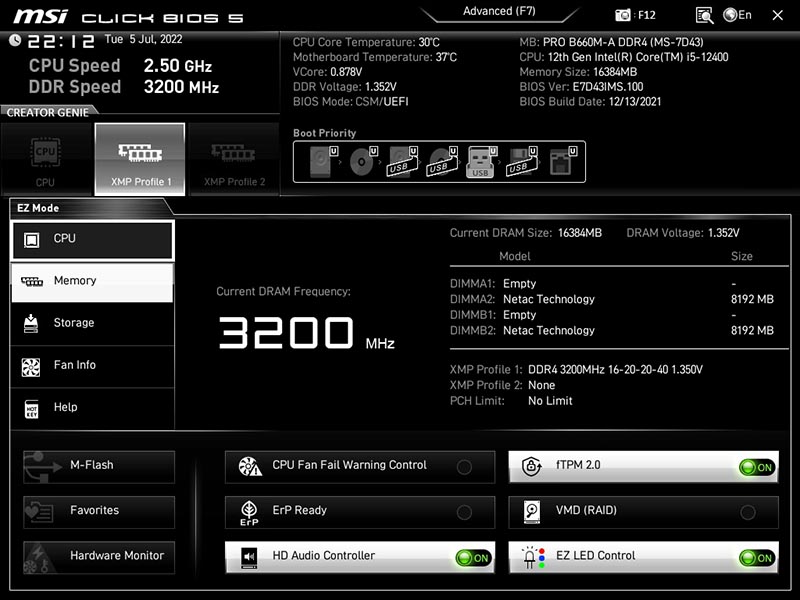This screenshot has width=800, height=600.
Task: Select the CPU tile under Creator Genie
Action: point(46,159)
